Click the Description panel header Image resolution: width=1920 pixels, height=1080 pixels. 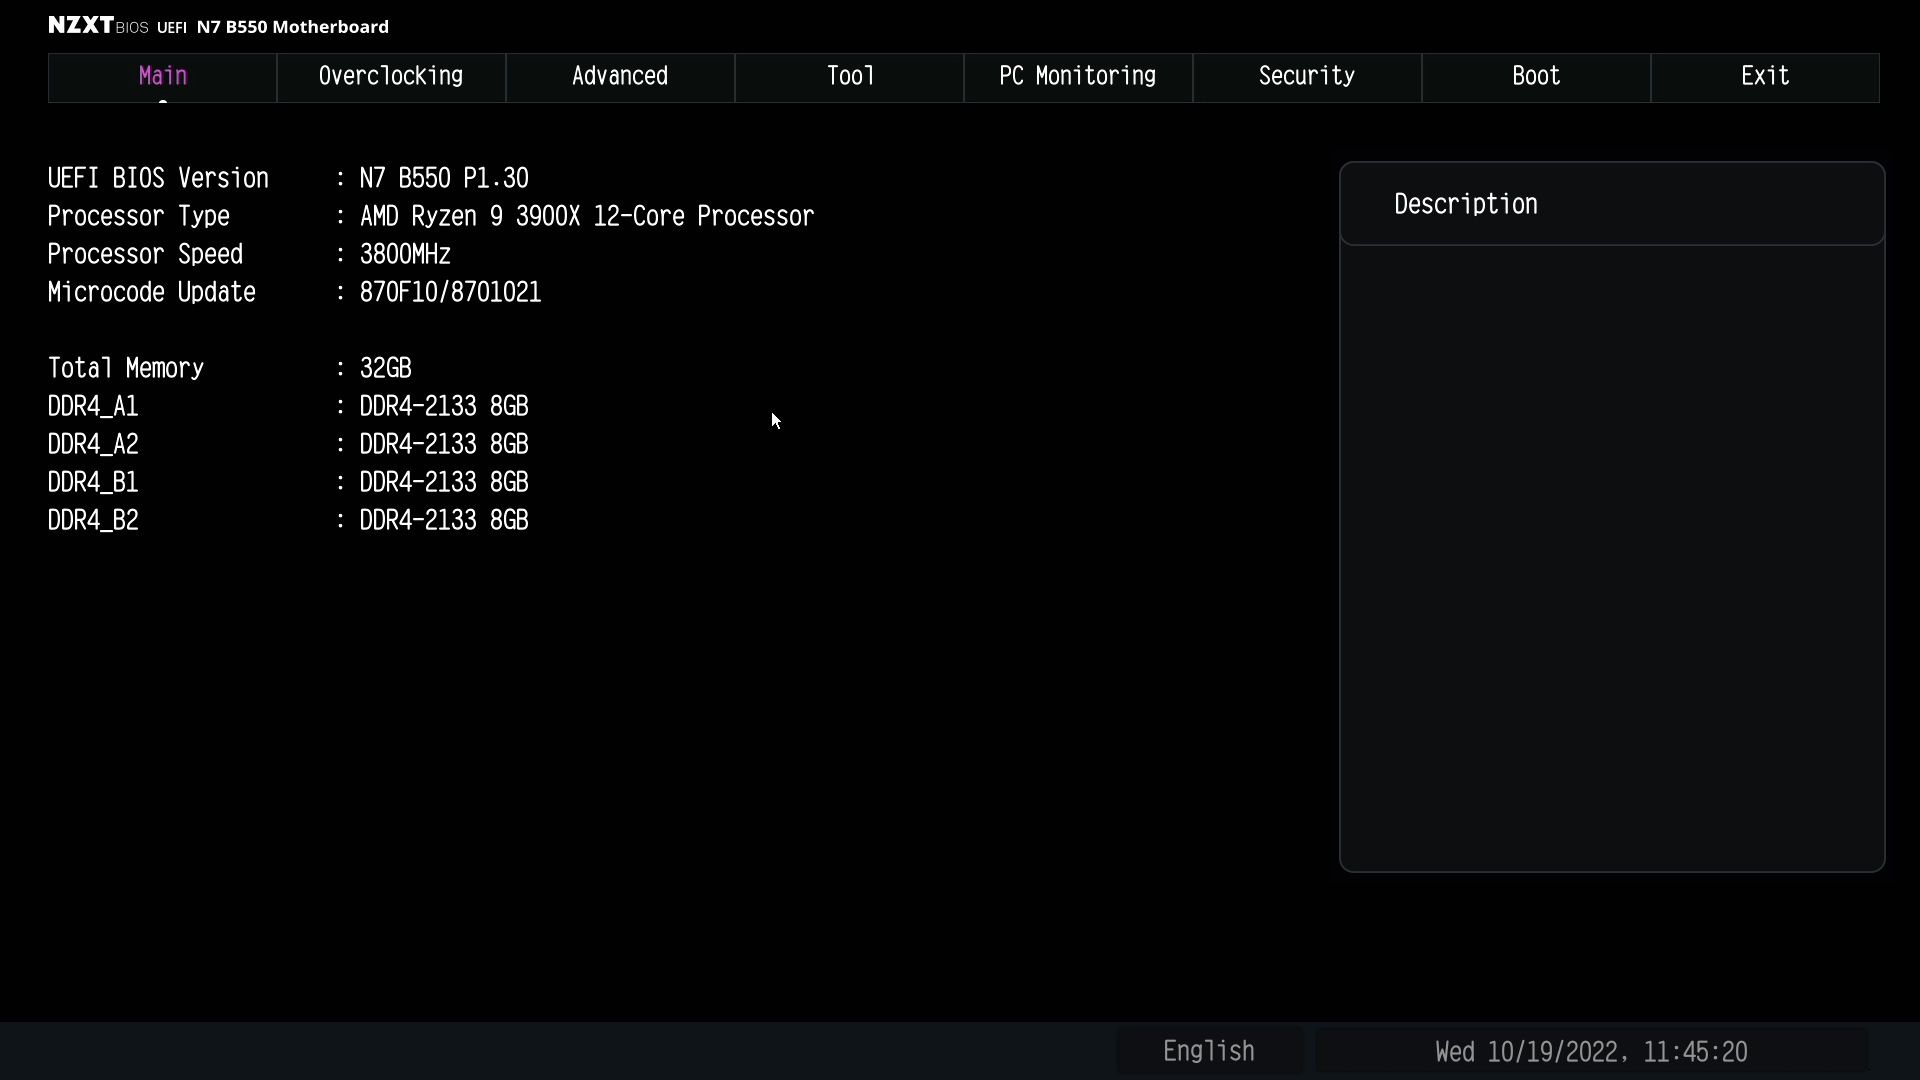click(x=1612, y=204)
